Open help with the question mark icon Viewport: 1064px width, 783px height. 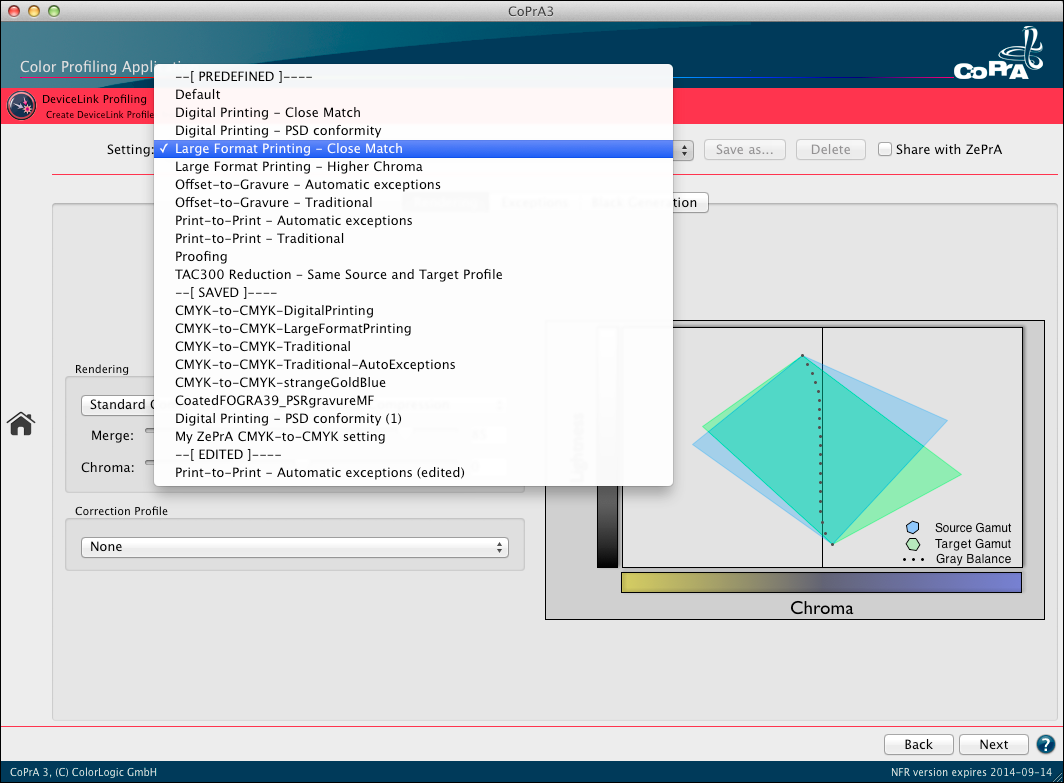click(1046, 744)
